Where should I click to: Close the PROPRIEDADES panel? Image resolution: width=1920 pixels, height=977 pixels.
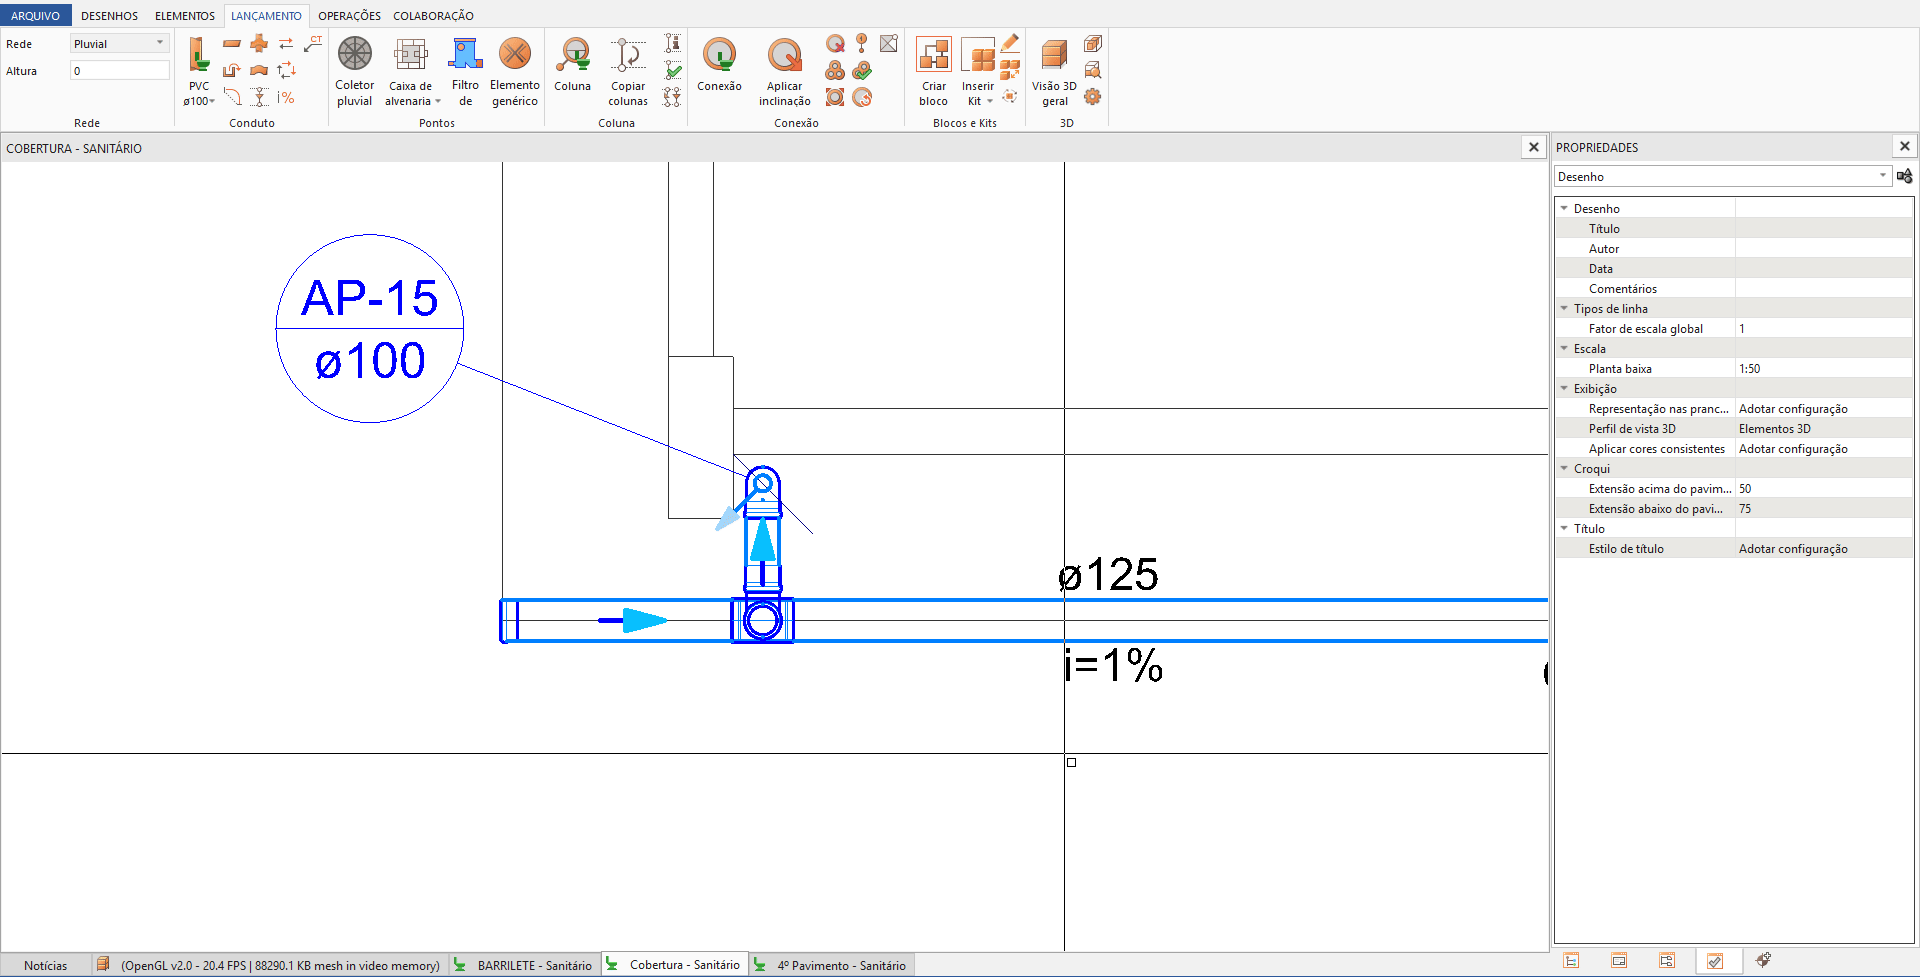point(1904,146)
